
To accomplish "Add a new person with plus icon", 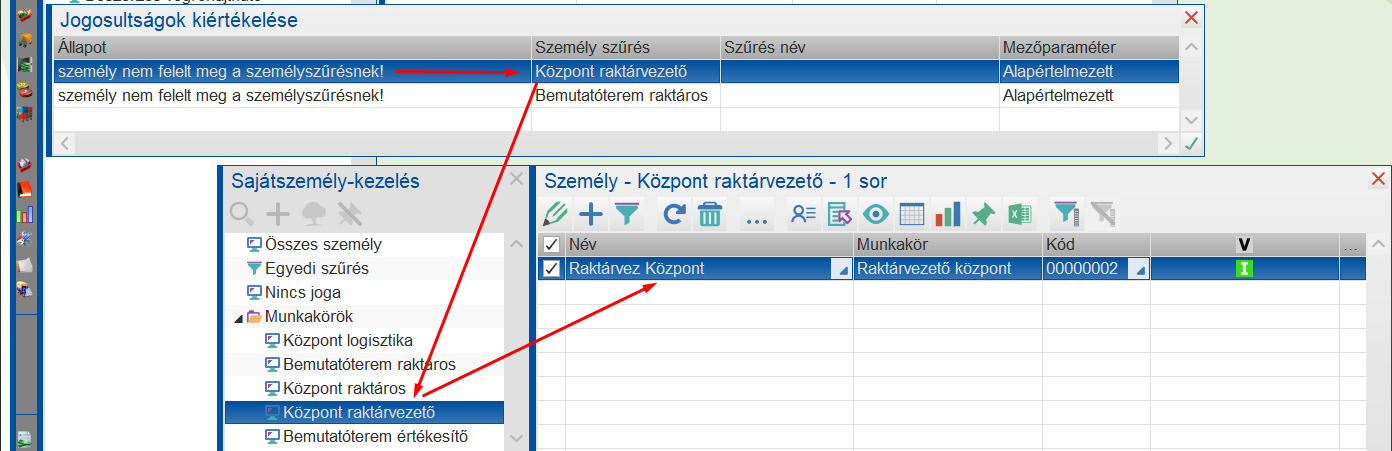I will pos(592,214).
